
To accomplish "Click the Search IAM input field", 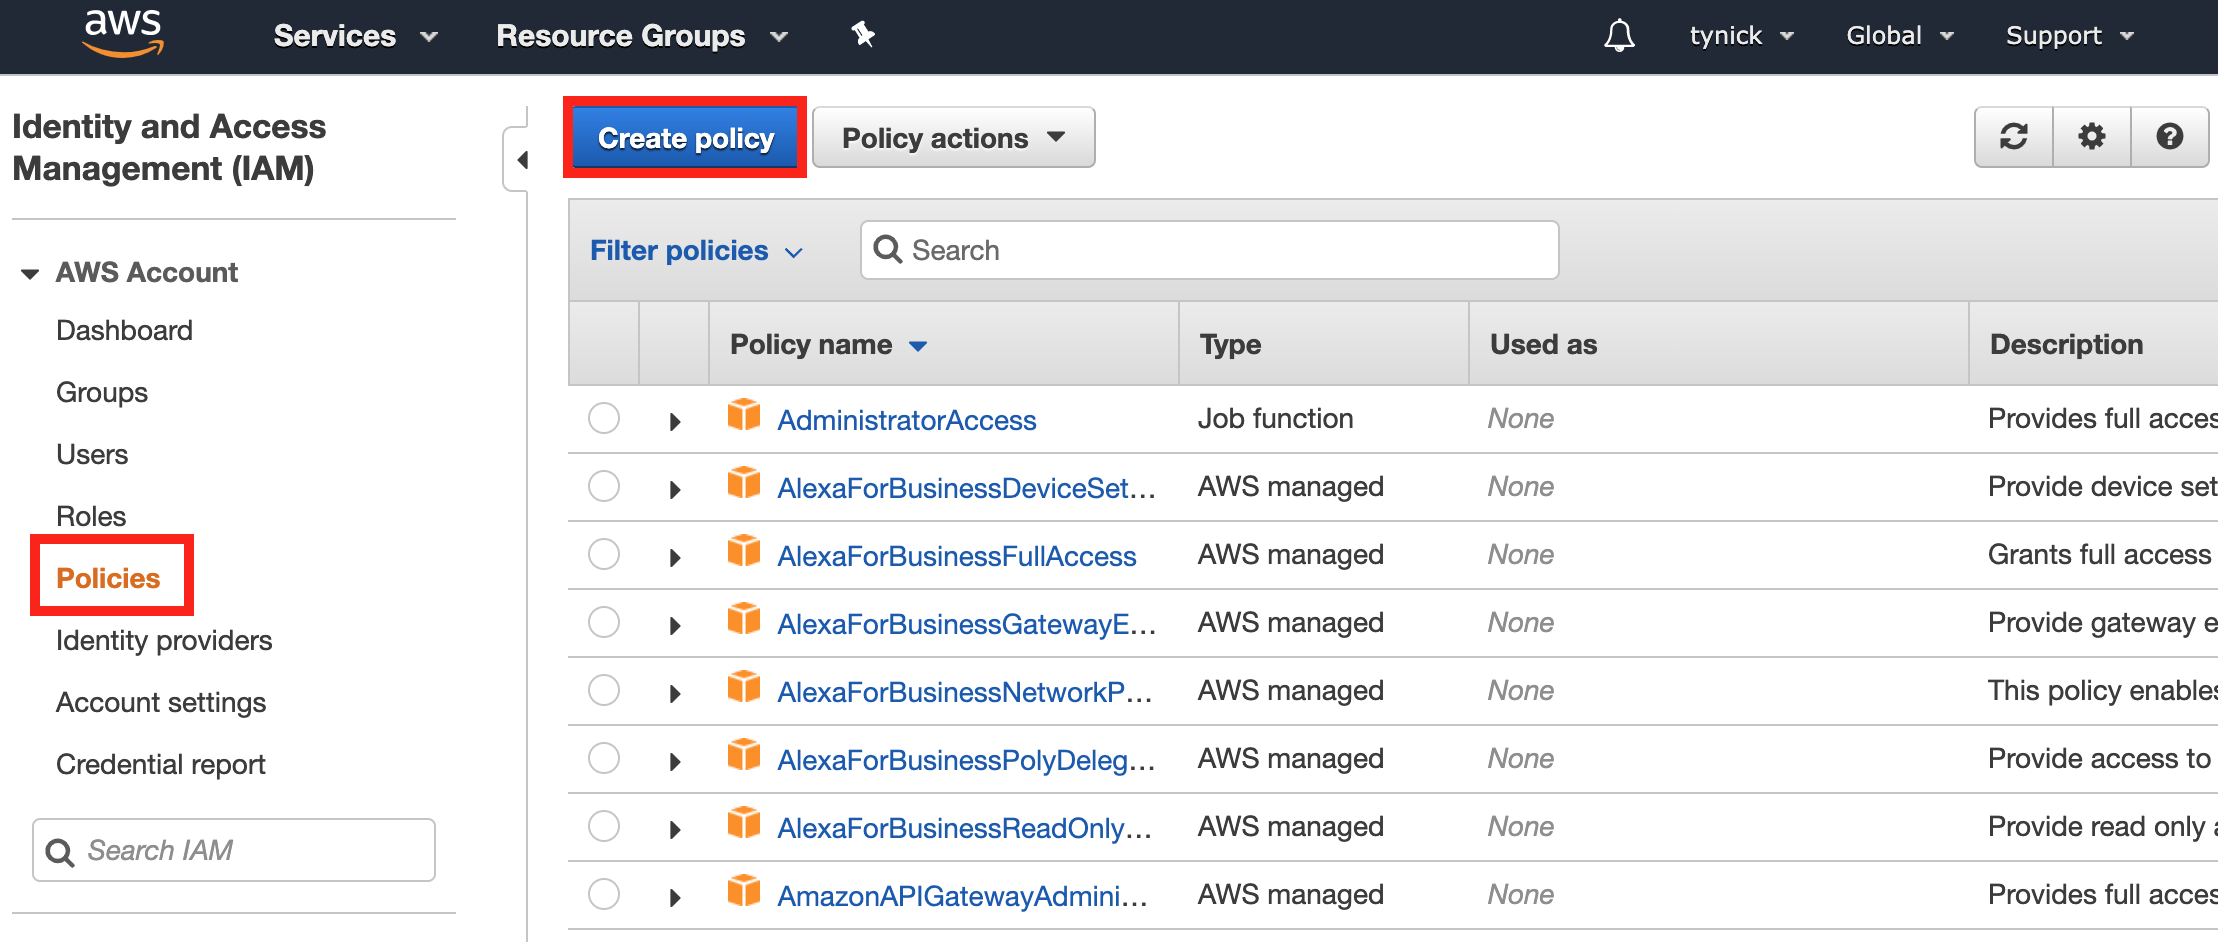I will coord(234,850).
